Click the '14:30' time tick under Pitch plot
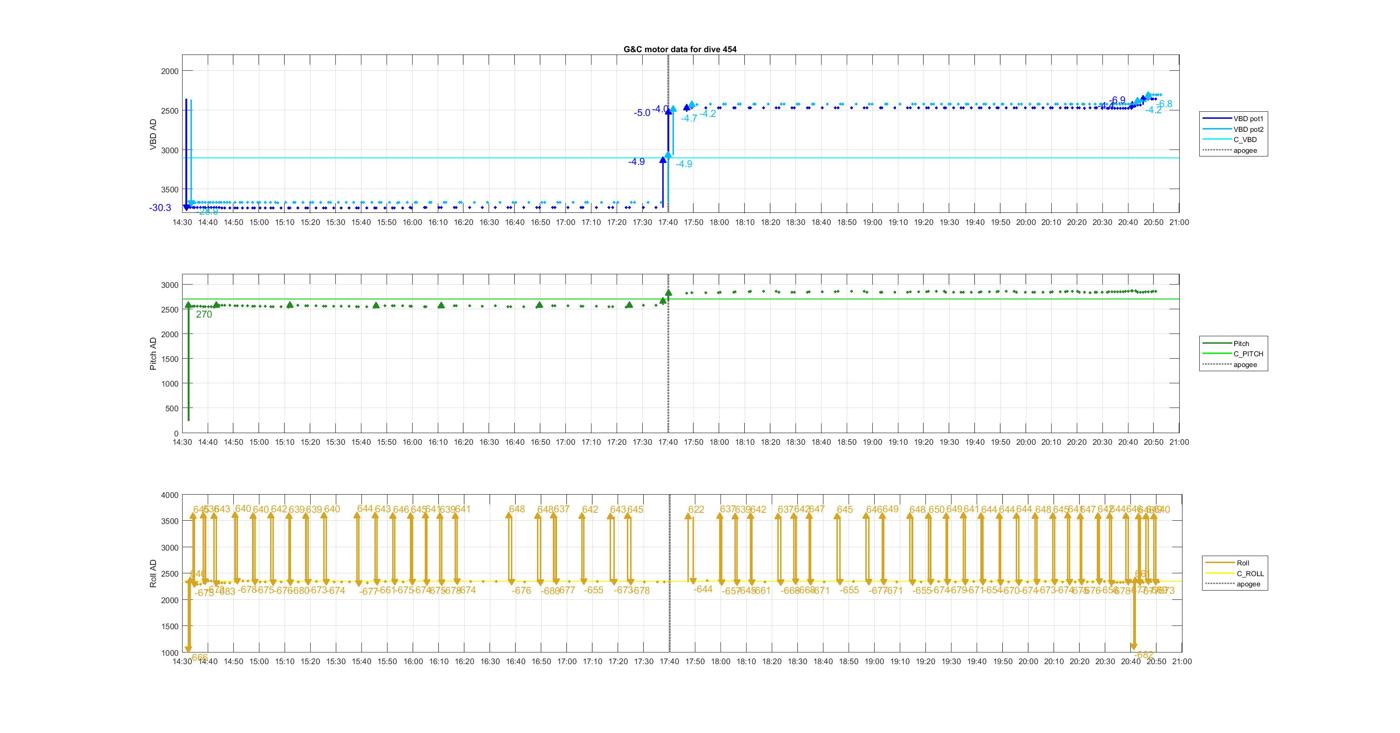This screenshot has width=1400, height=733. 182,442
